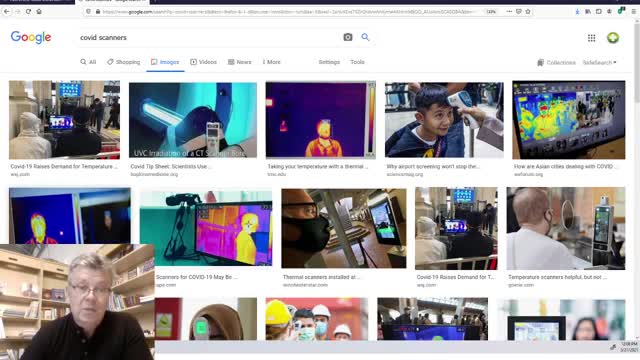This screenshot has width=640, height=360.
Task: Open the 'Taking your temperature with a thermal' image
Action: tap(320, 120)
